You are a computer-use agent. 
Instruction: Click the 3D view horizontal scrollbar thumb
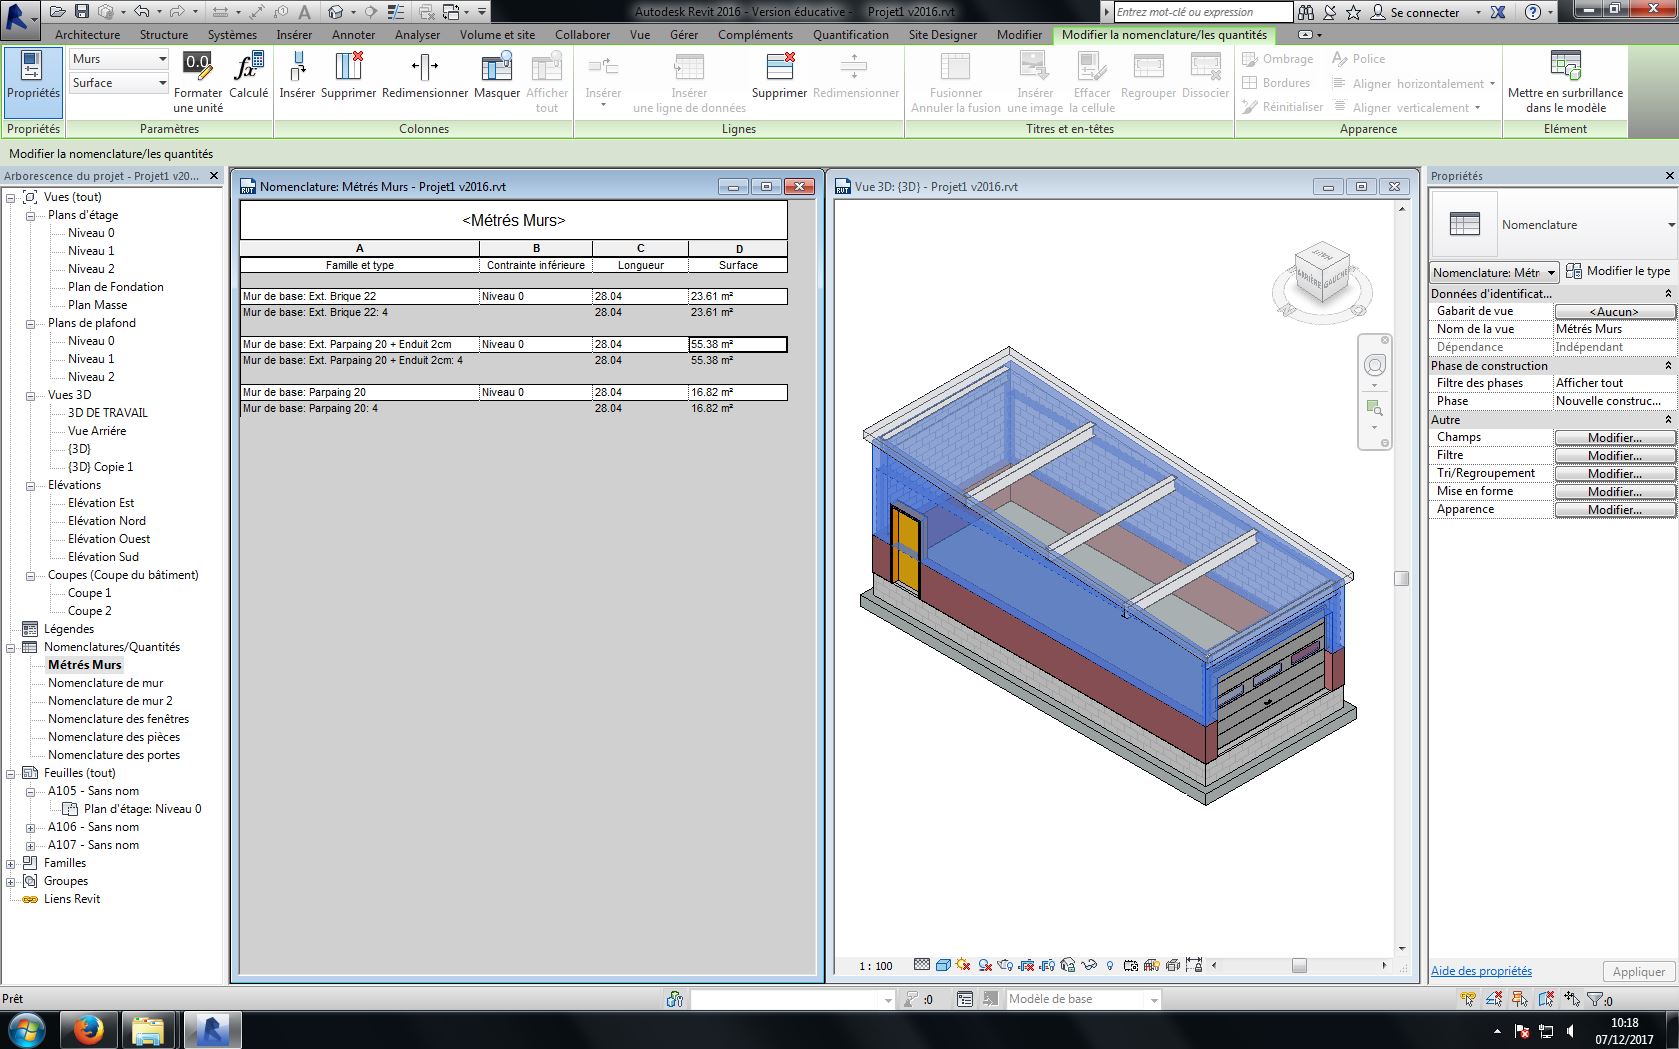coord(1298,965)
